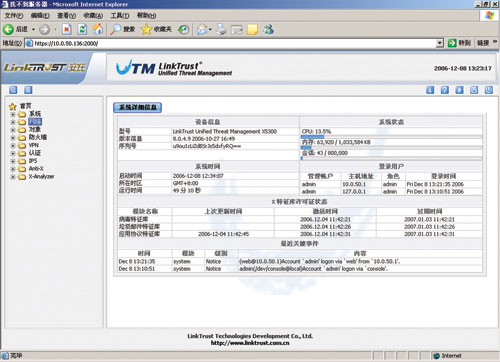Select X-Analyzer in navigation tree

tap(41, 177)
